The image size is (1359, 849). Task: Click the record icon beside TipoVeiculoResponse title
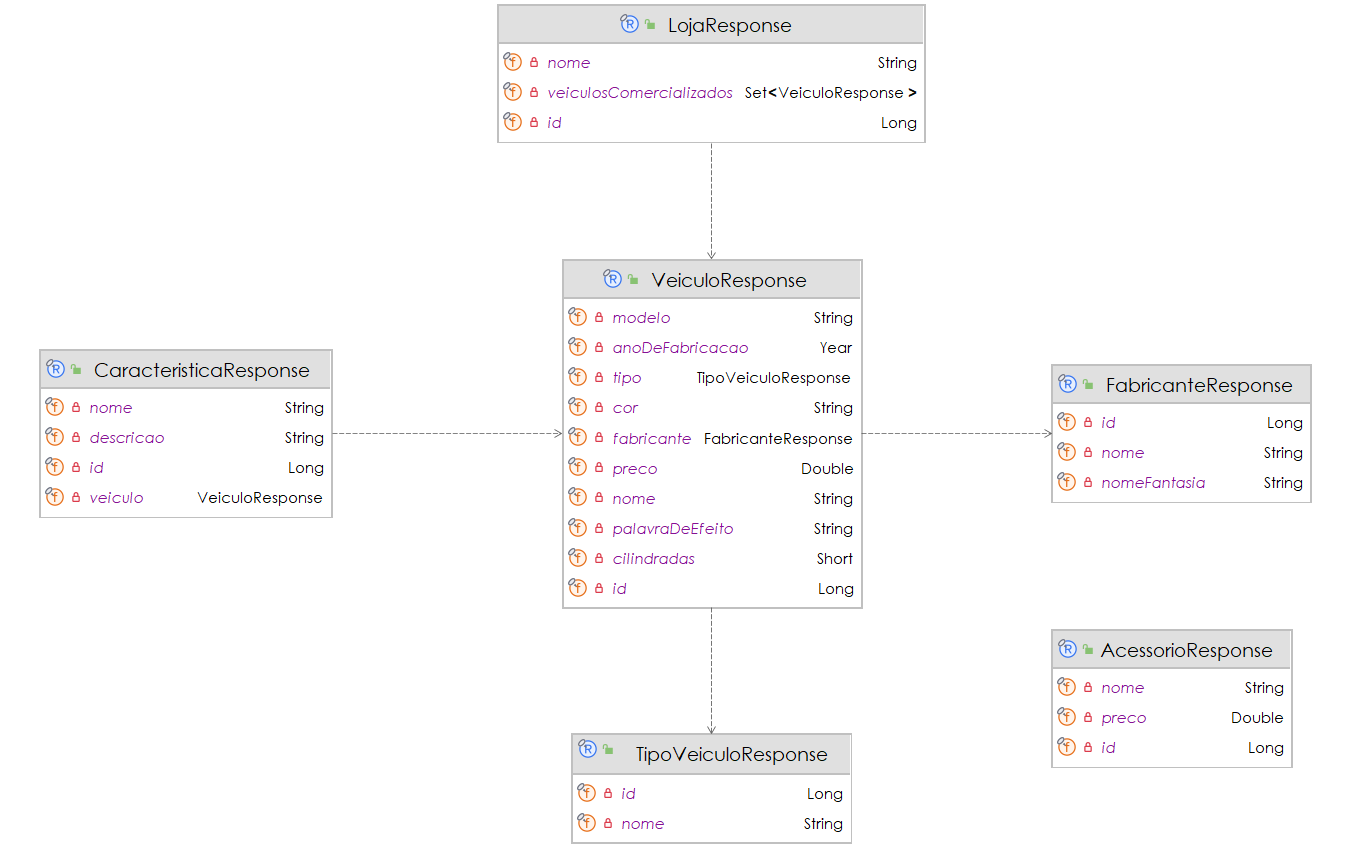[587, 748]
